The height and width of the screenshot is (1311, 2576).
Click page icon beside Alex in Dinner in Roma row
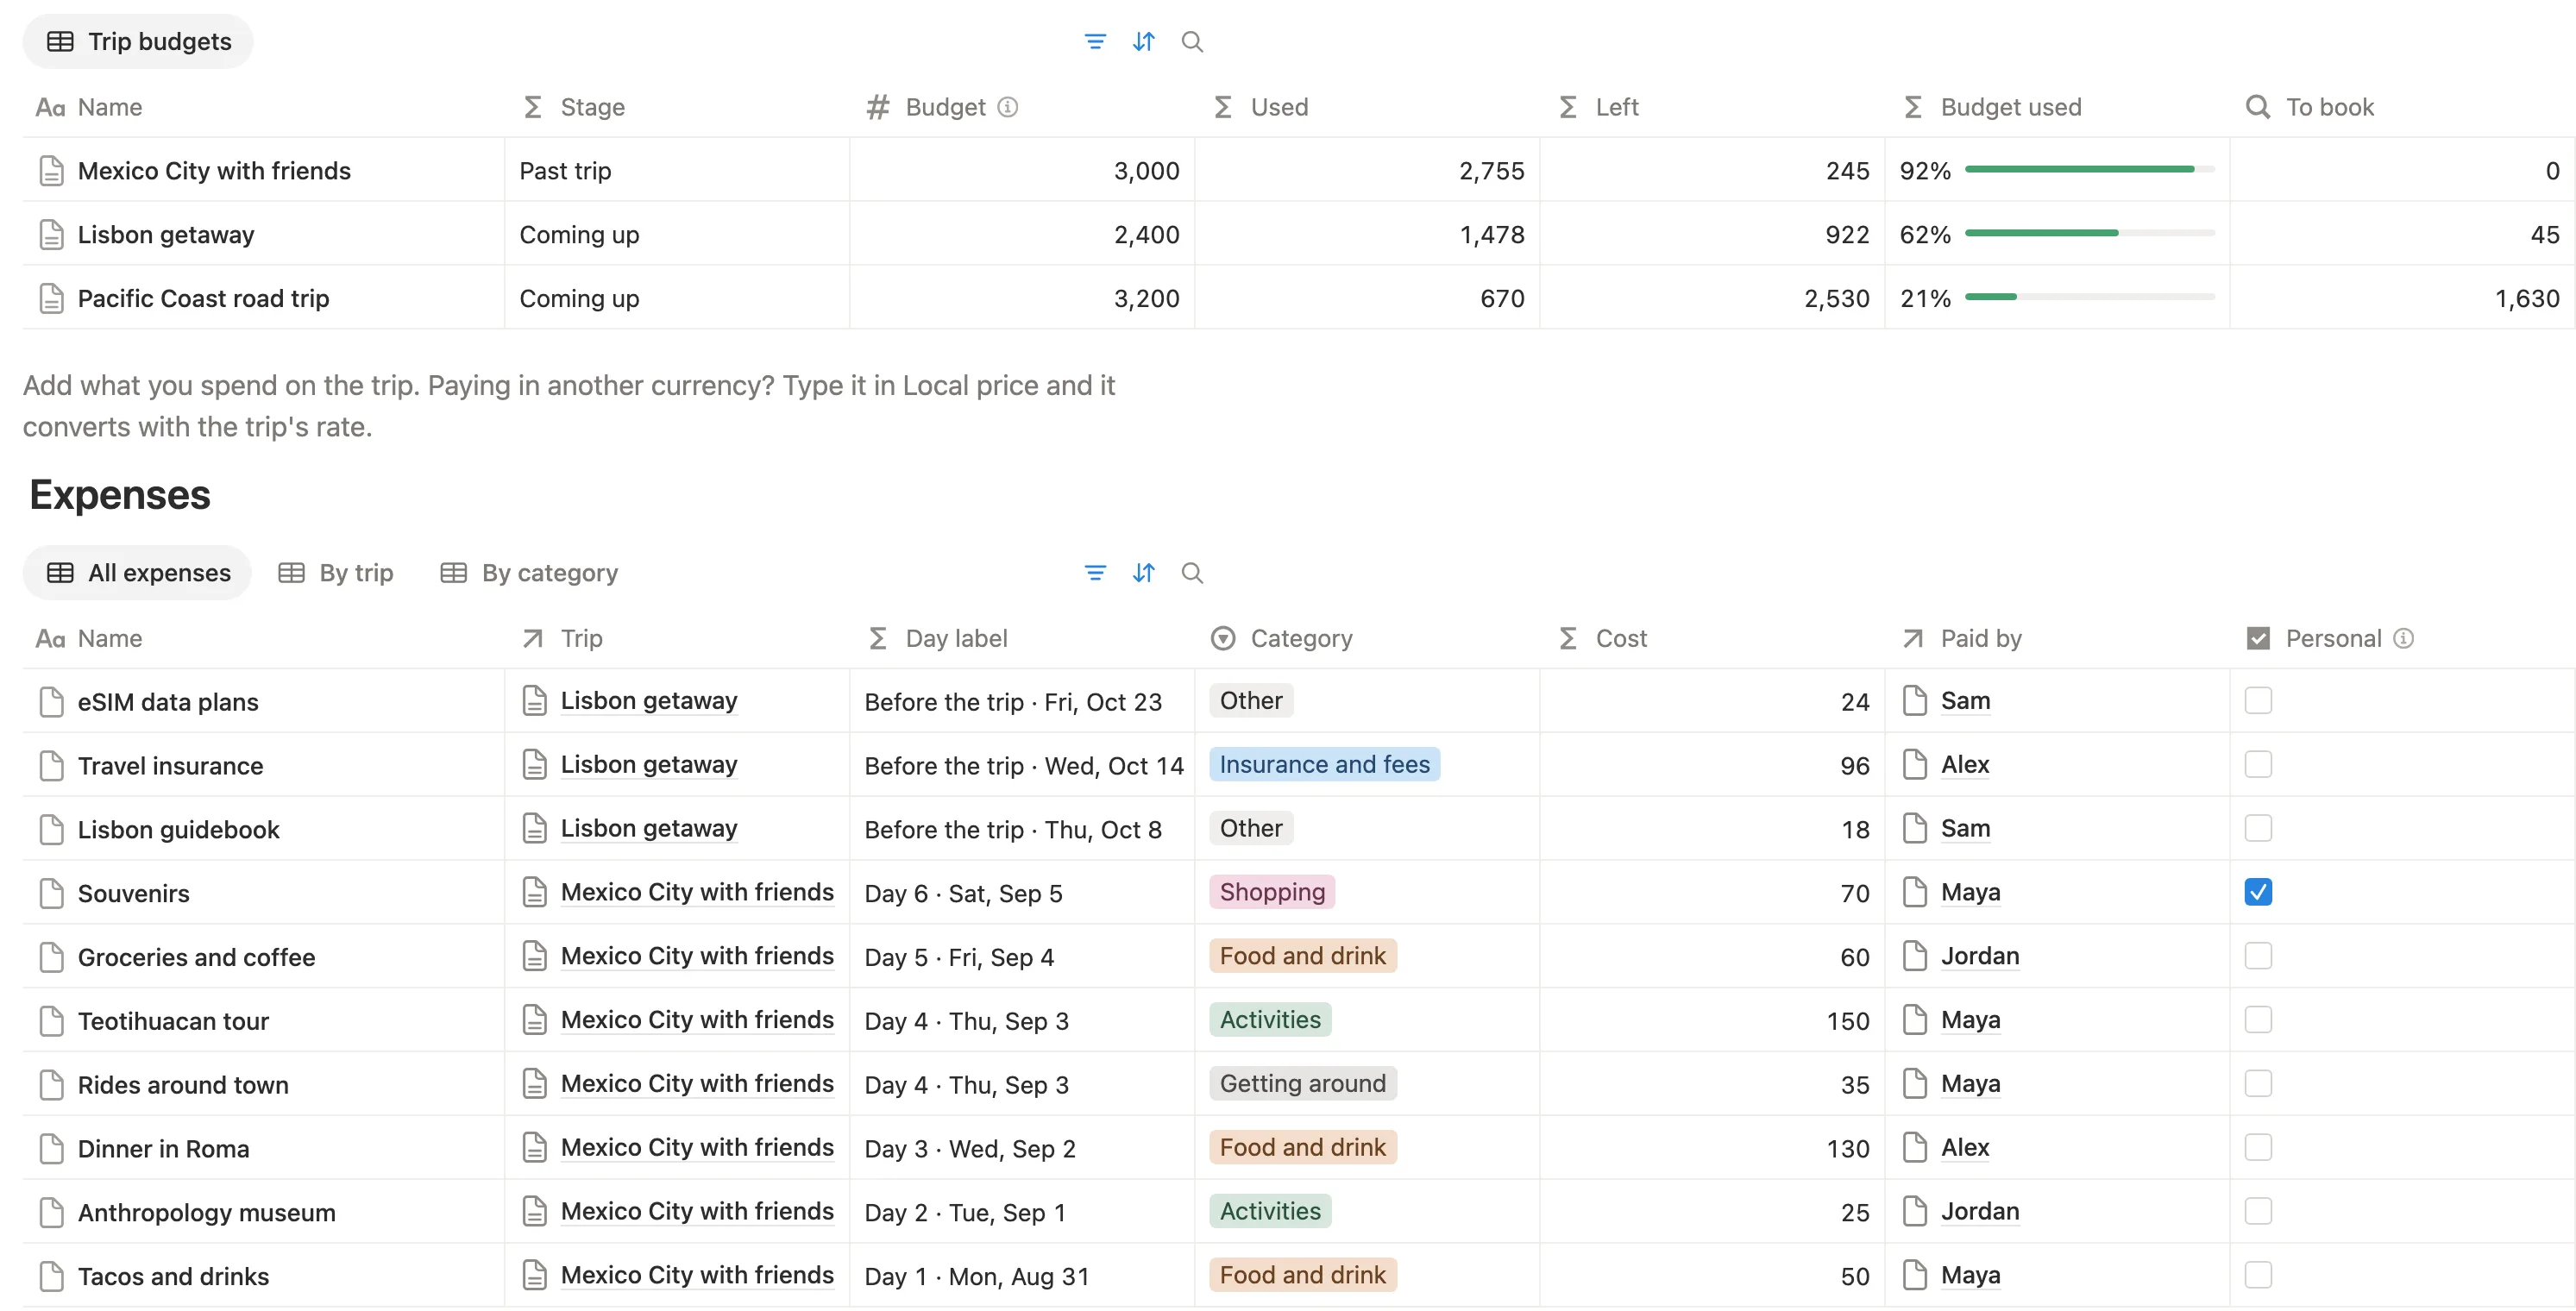(1914, 1148)
